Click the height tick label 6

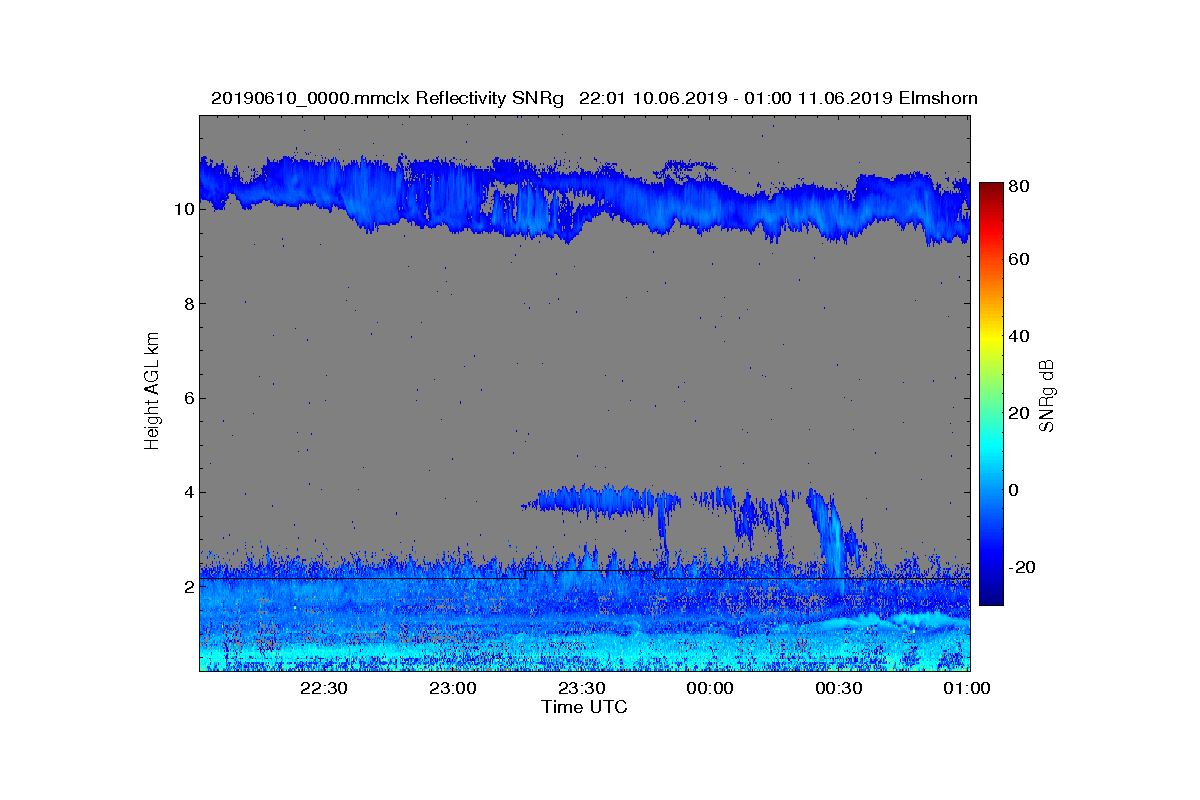(x=188, y=398)
